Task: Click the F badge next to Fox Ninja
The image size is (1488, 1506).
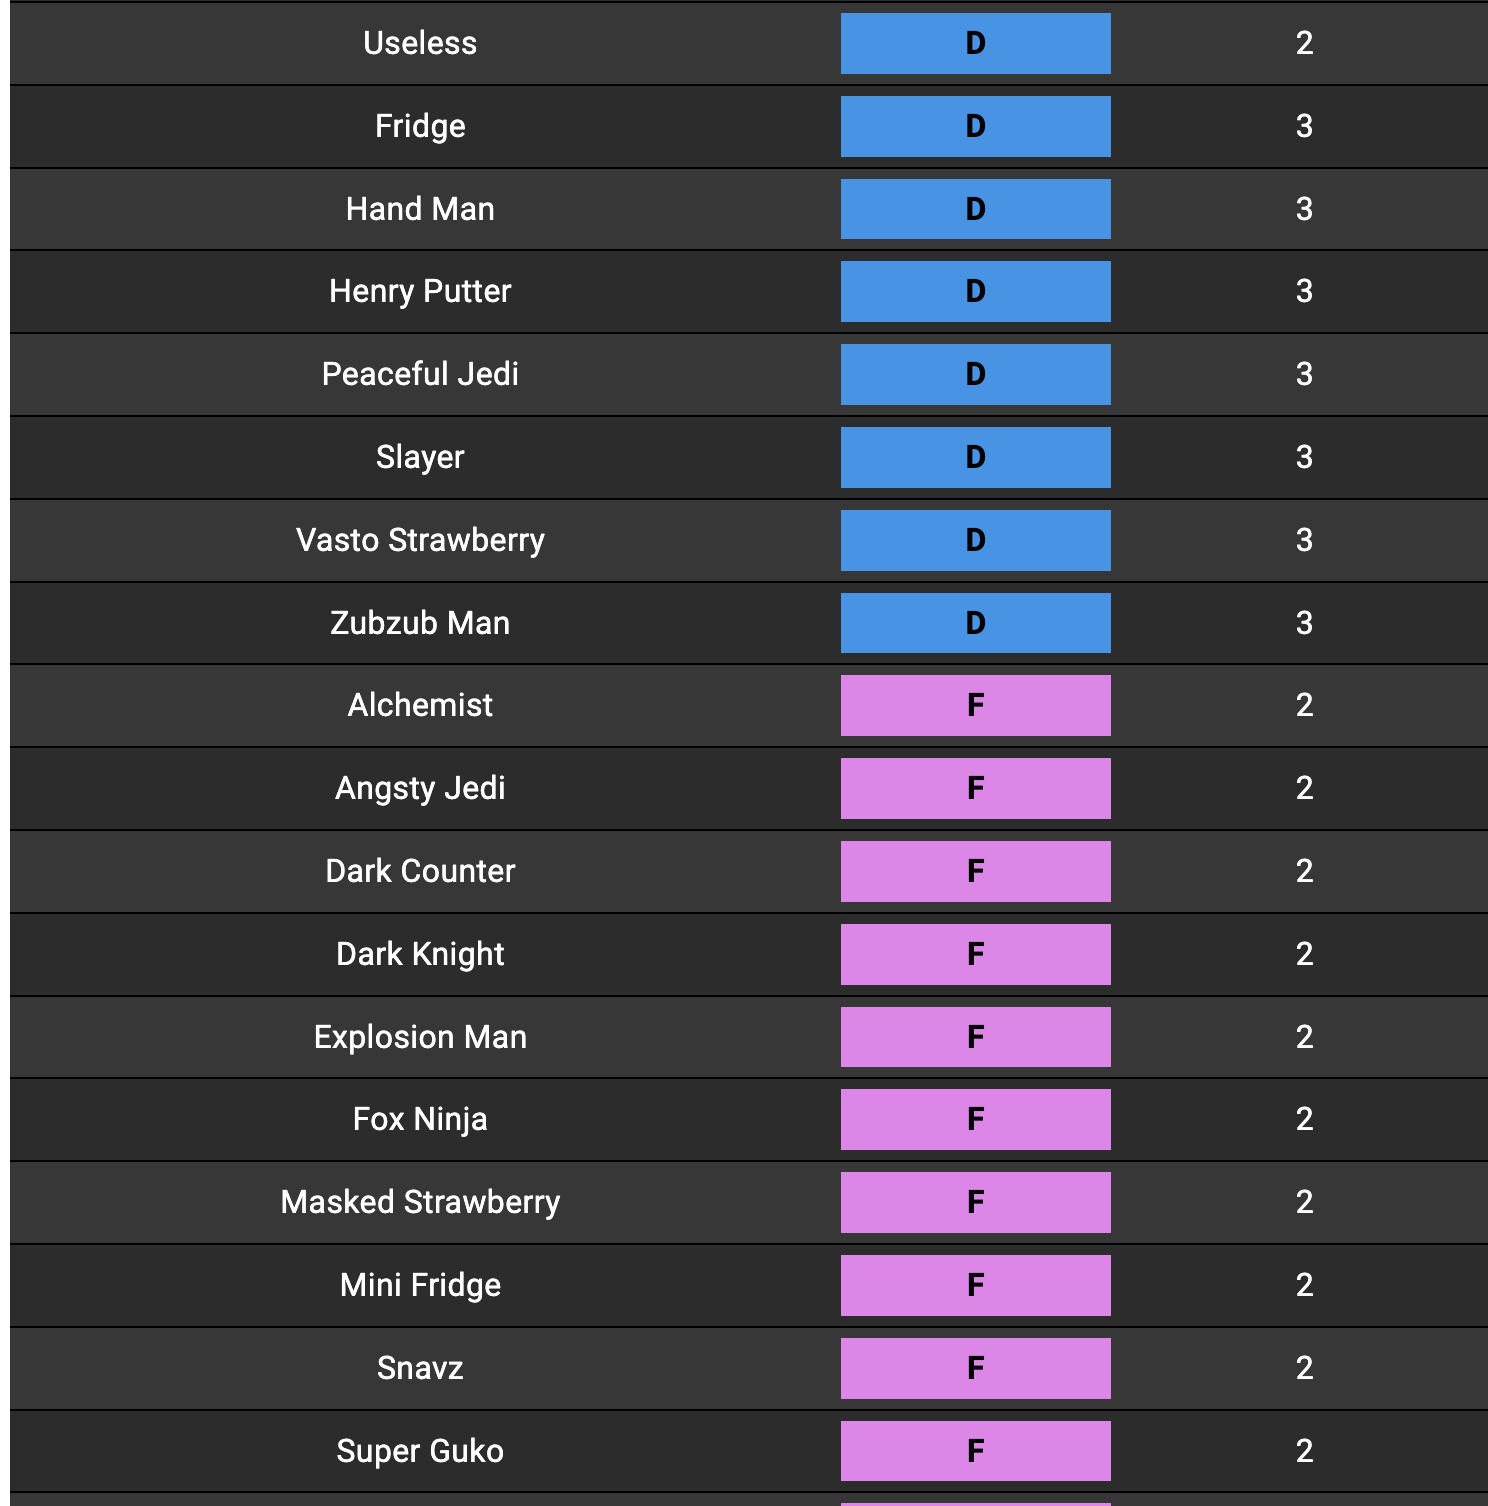Action: point(975,1119)
